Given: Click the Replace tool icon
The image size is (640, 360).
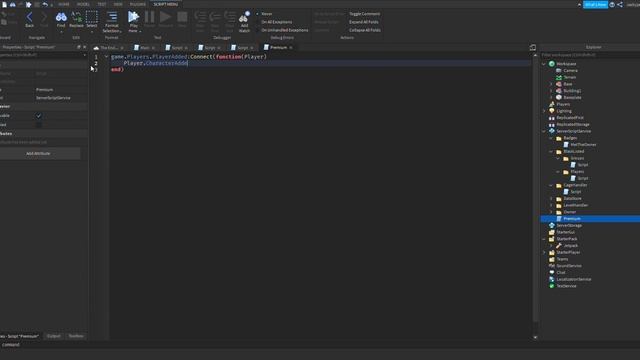Looking at the screenshot, I should 76,17.
